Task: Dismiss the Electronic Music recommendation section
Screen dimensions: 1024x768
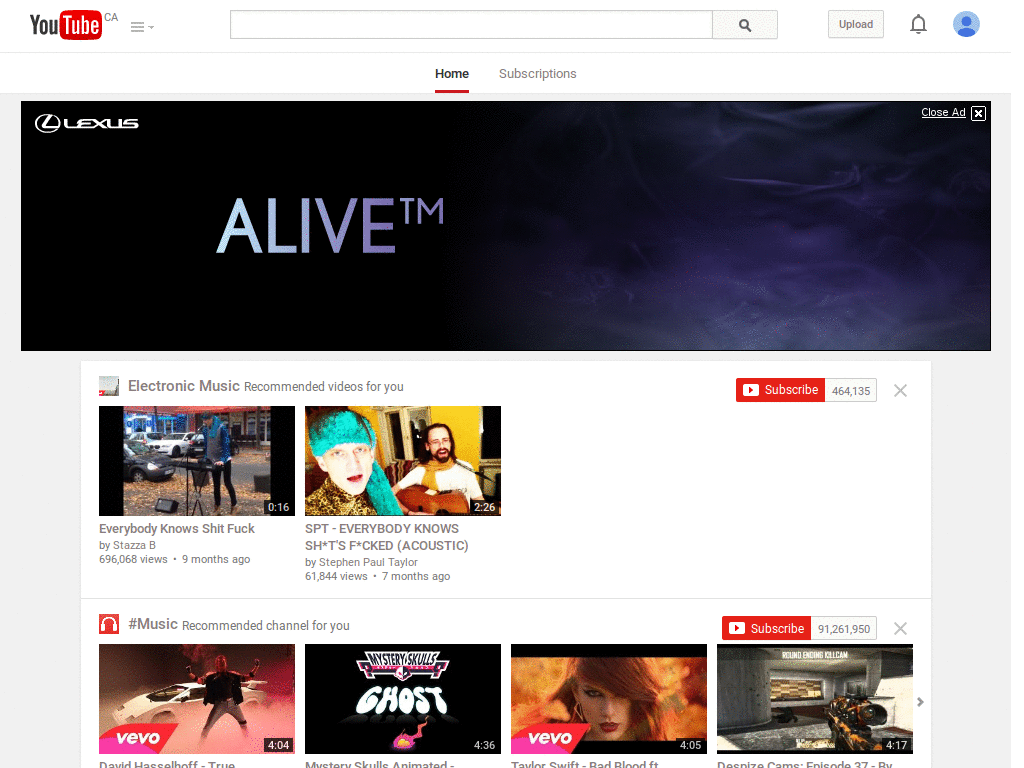Action: pos(900,391)
